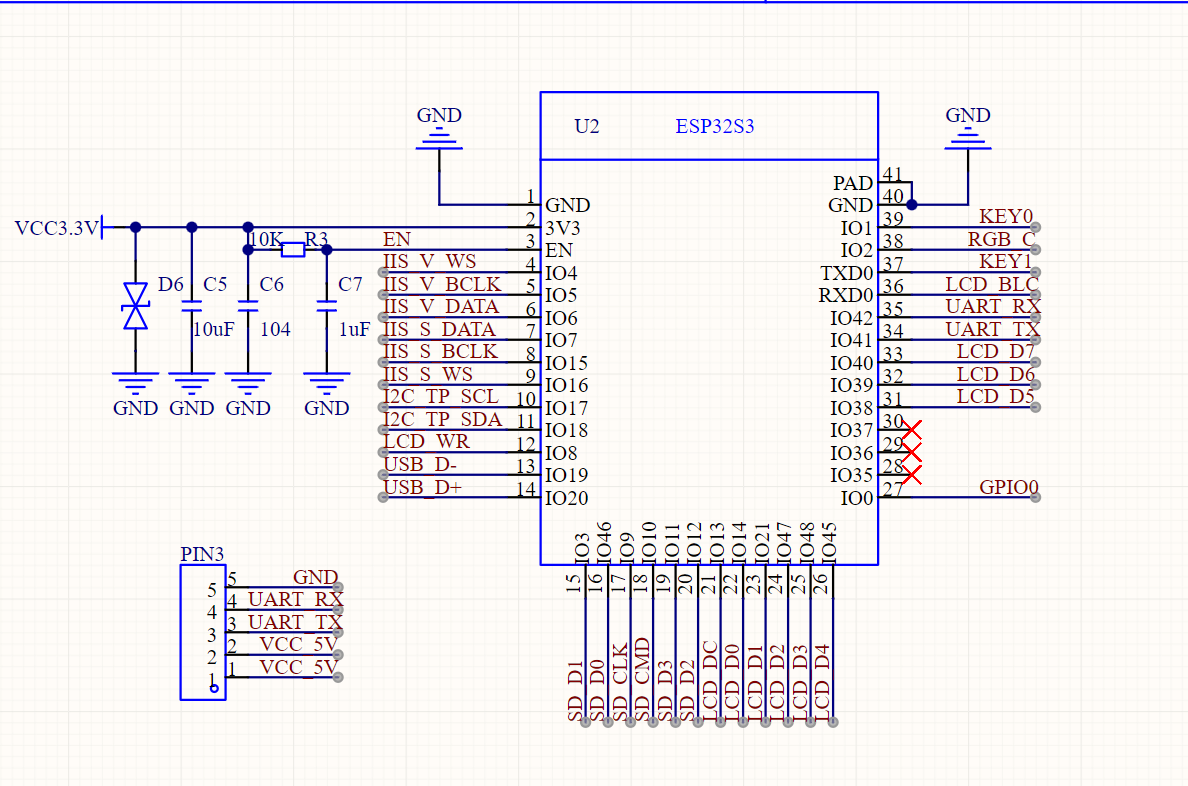Select the GPIO0 net label

pos(1008,487)
